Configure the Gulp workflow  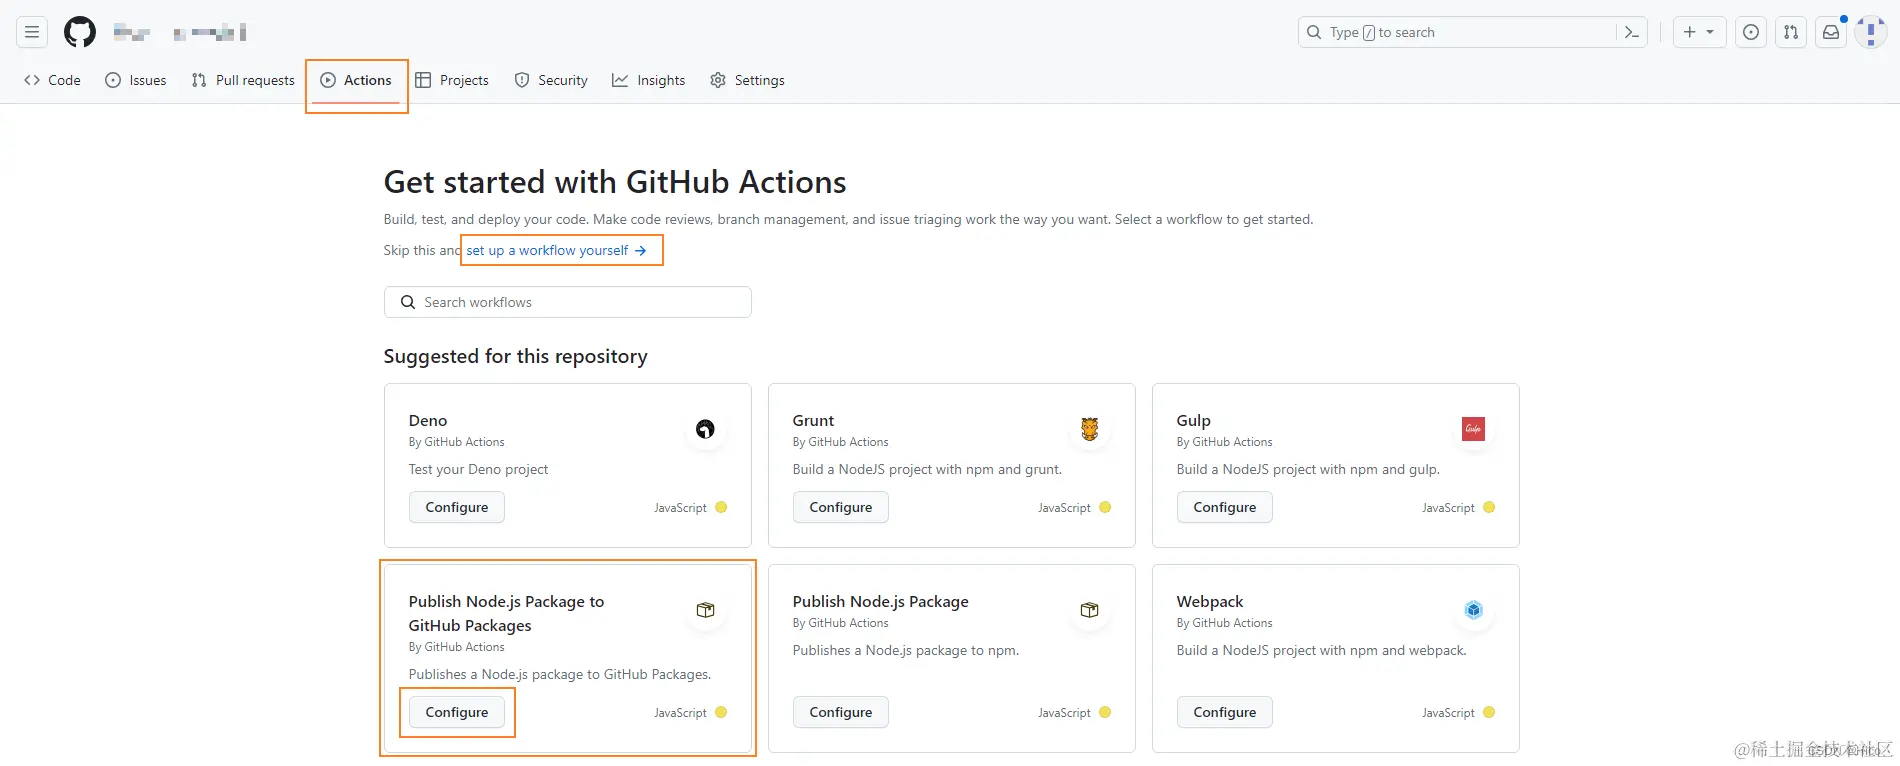(1224, 507)
